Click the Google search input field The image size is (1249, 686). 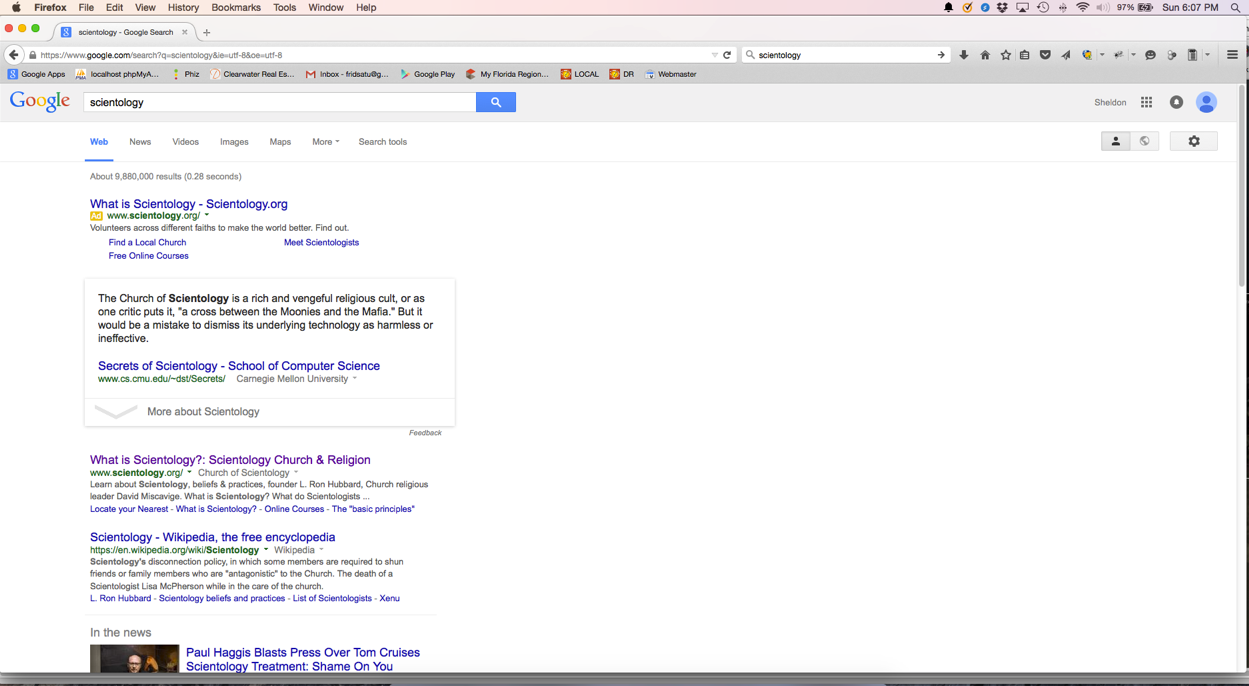[280, 102]
